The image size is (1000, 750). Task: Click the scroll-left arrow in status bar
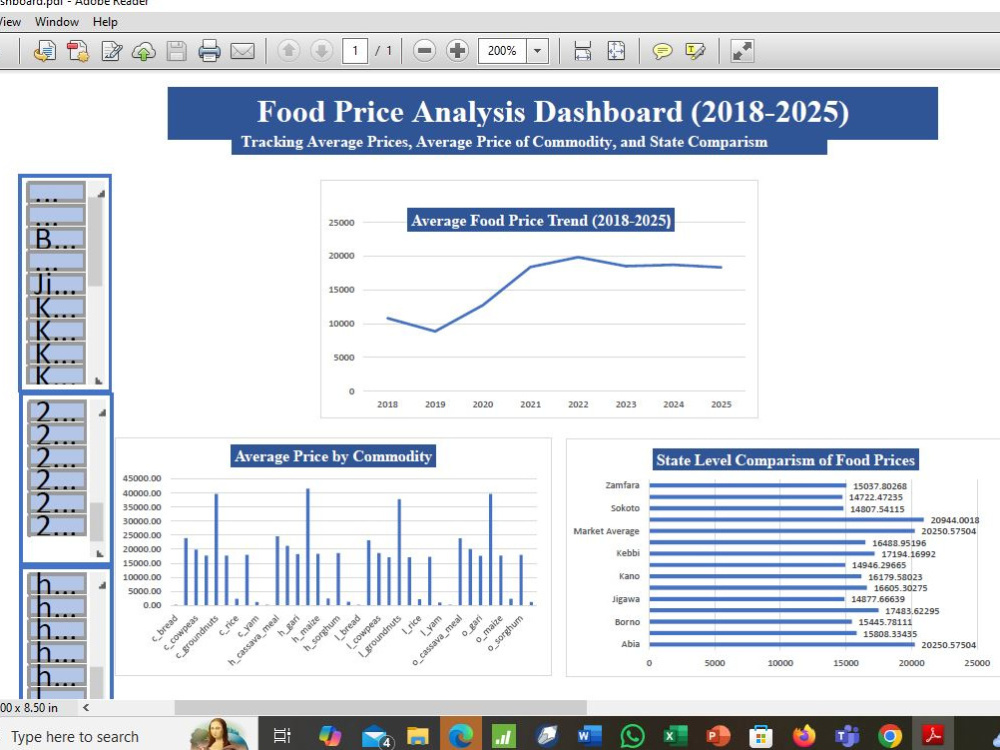tap(86, 707)
